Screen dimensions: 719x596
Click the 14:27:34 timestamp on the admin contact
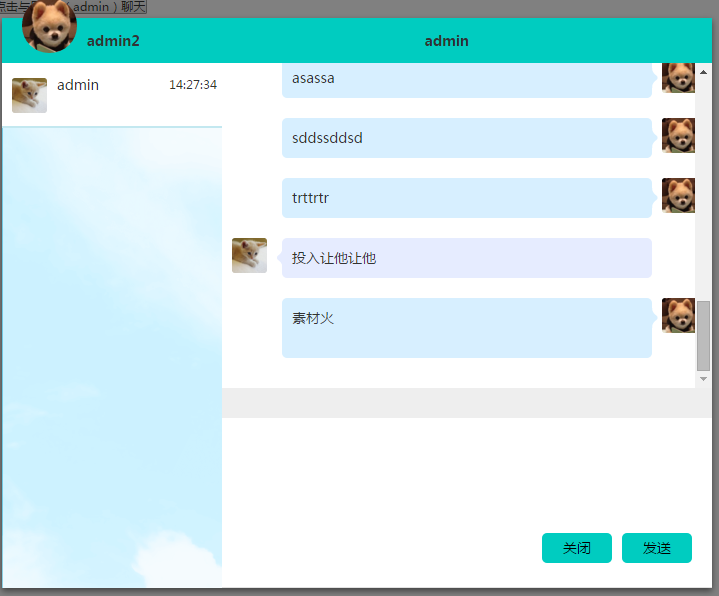tap(193, 85)
